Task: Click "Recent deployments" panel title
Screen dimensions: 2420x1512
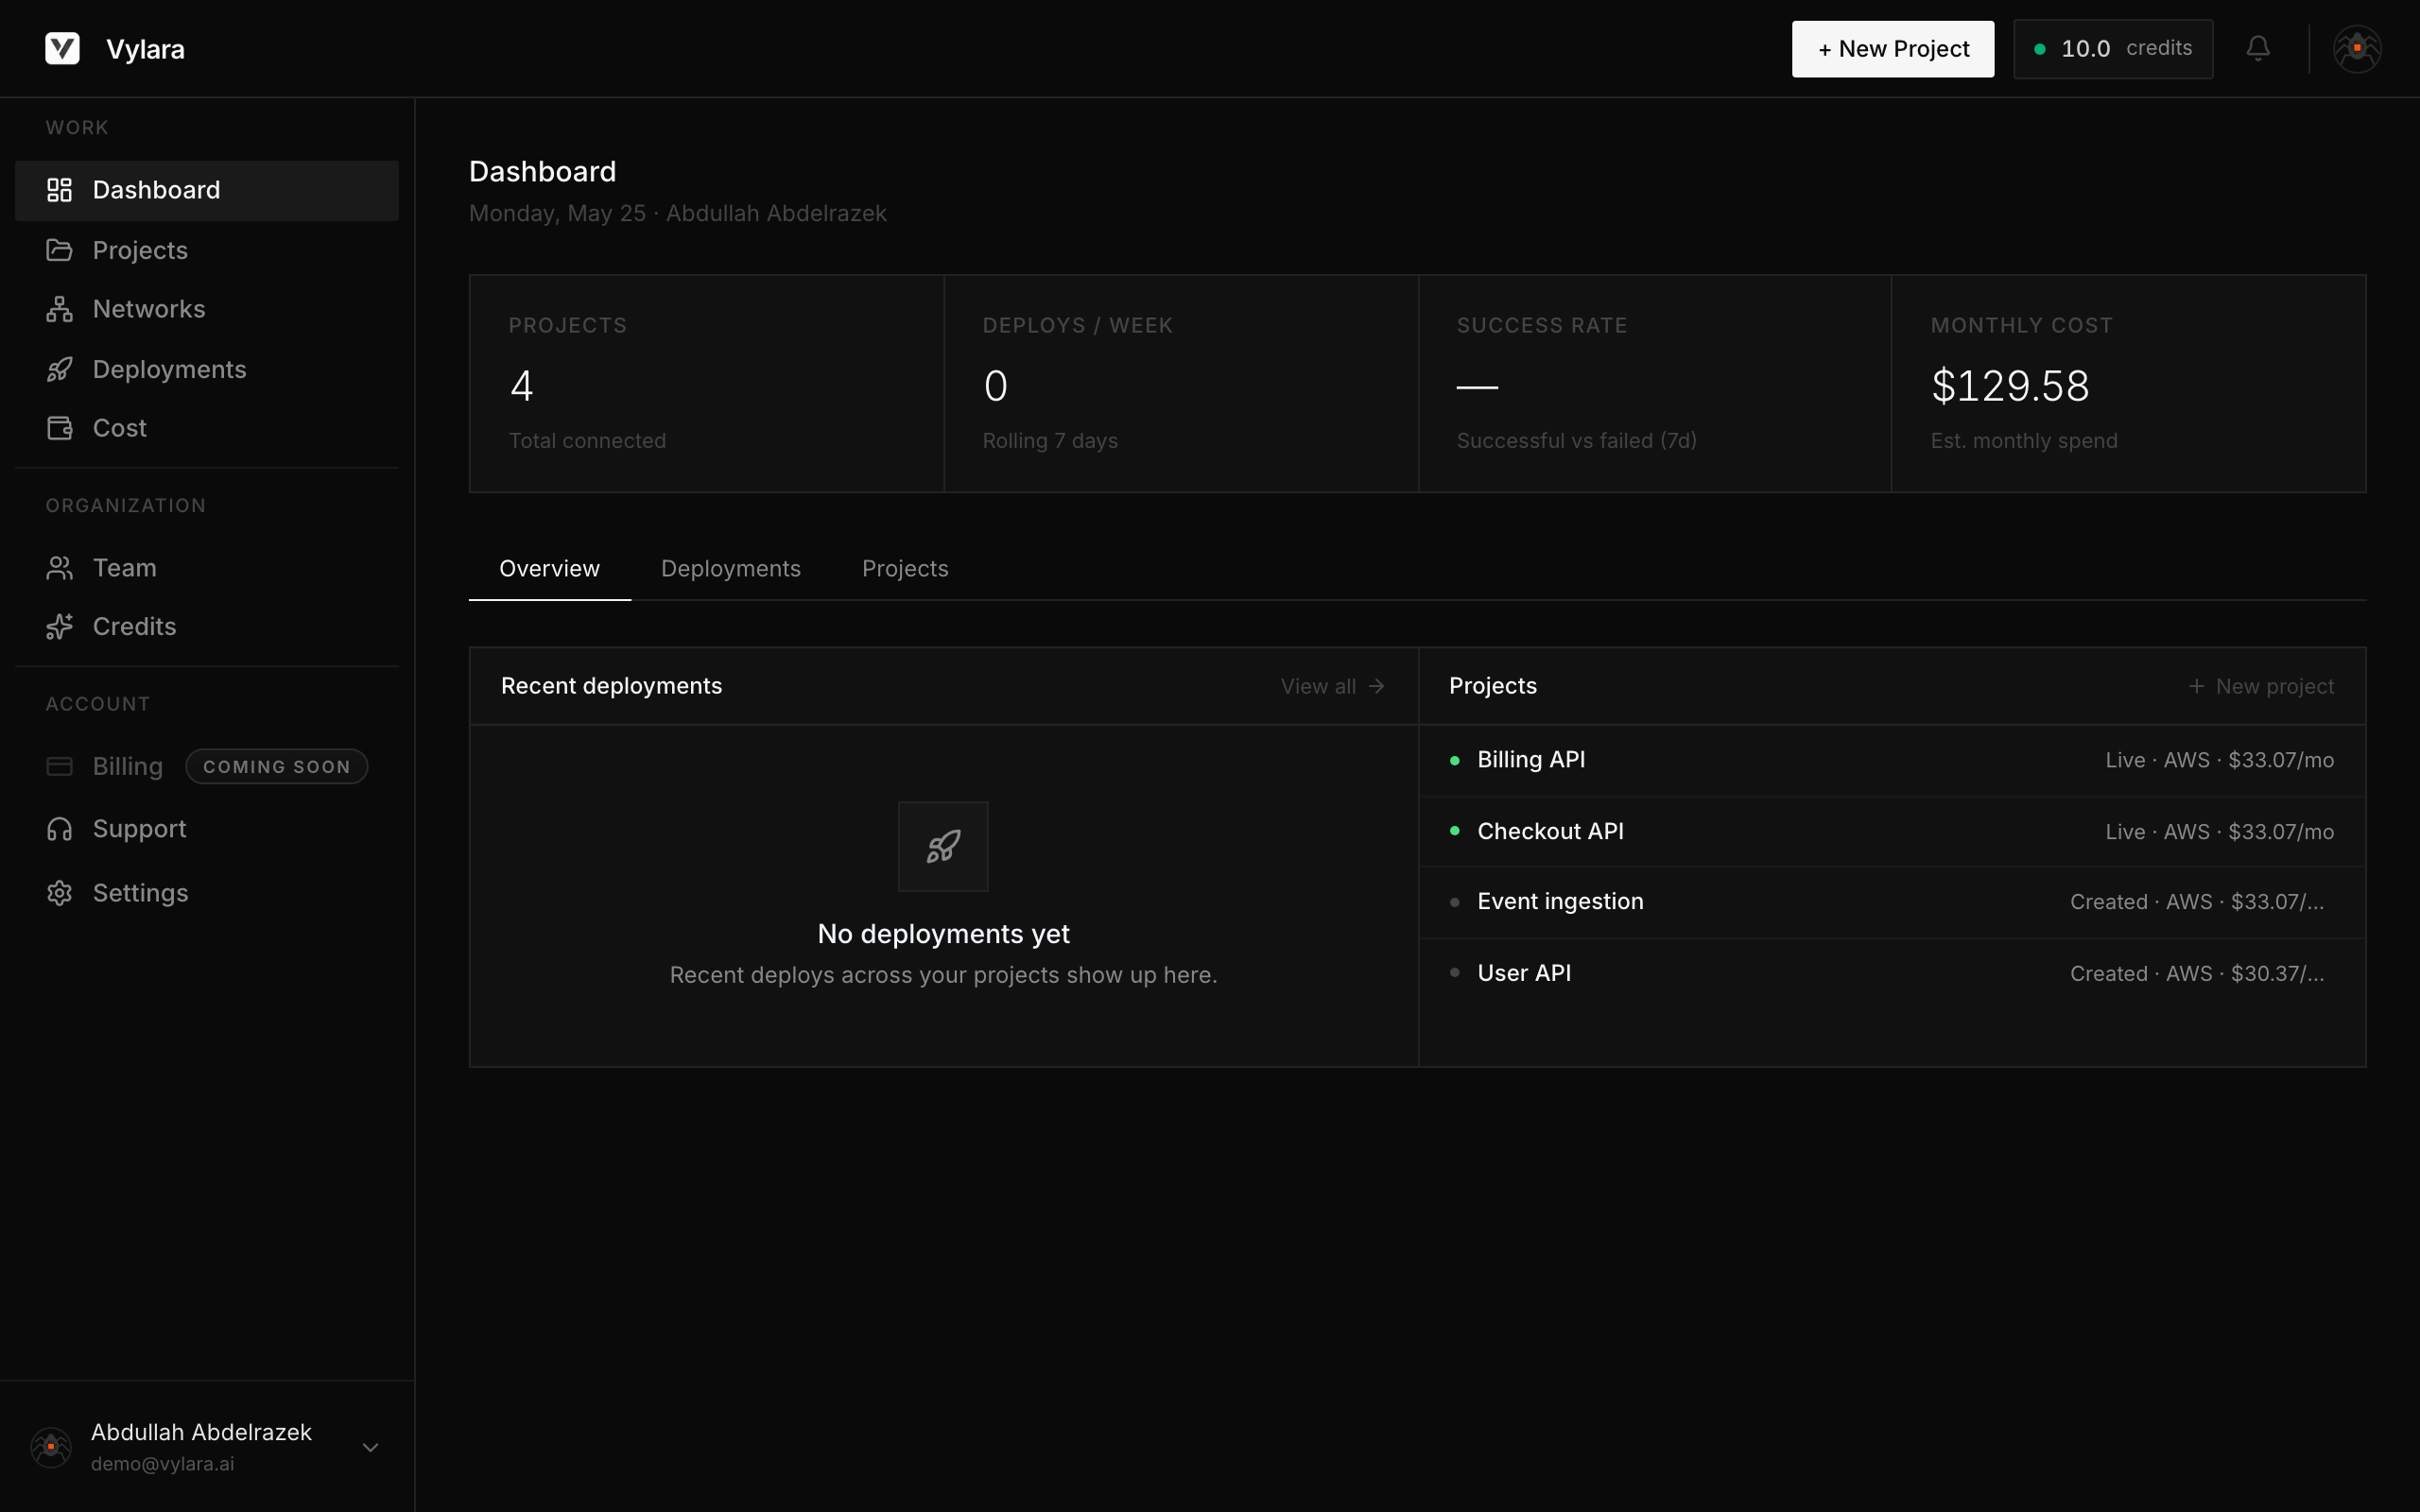Action: coord(611,686)
